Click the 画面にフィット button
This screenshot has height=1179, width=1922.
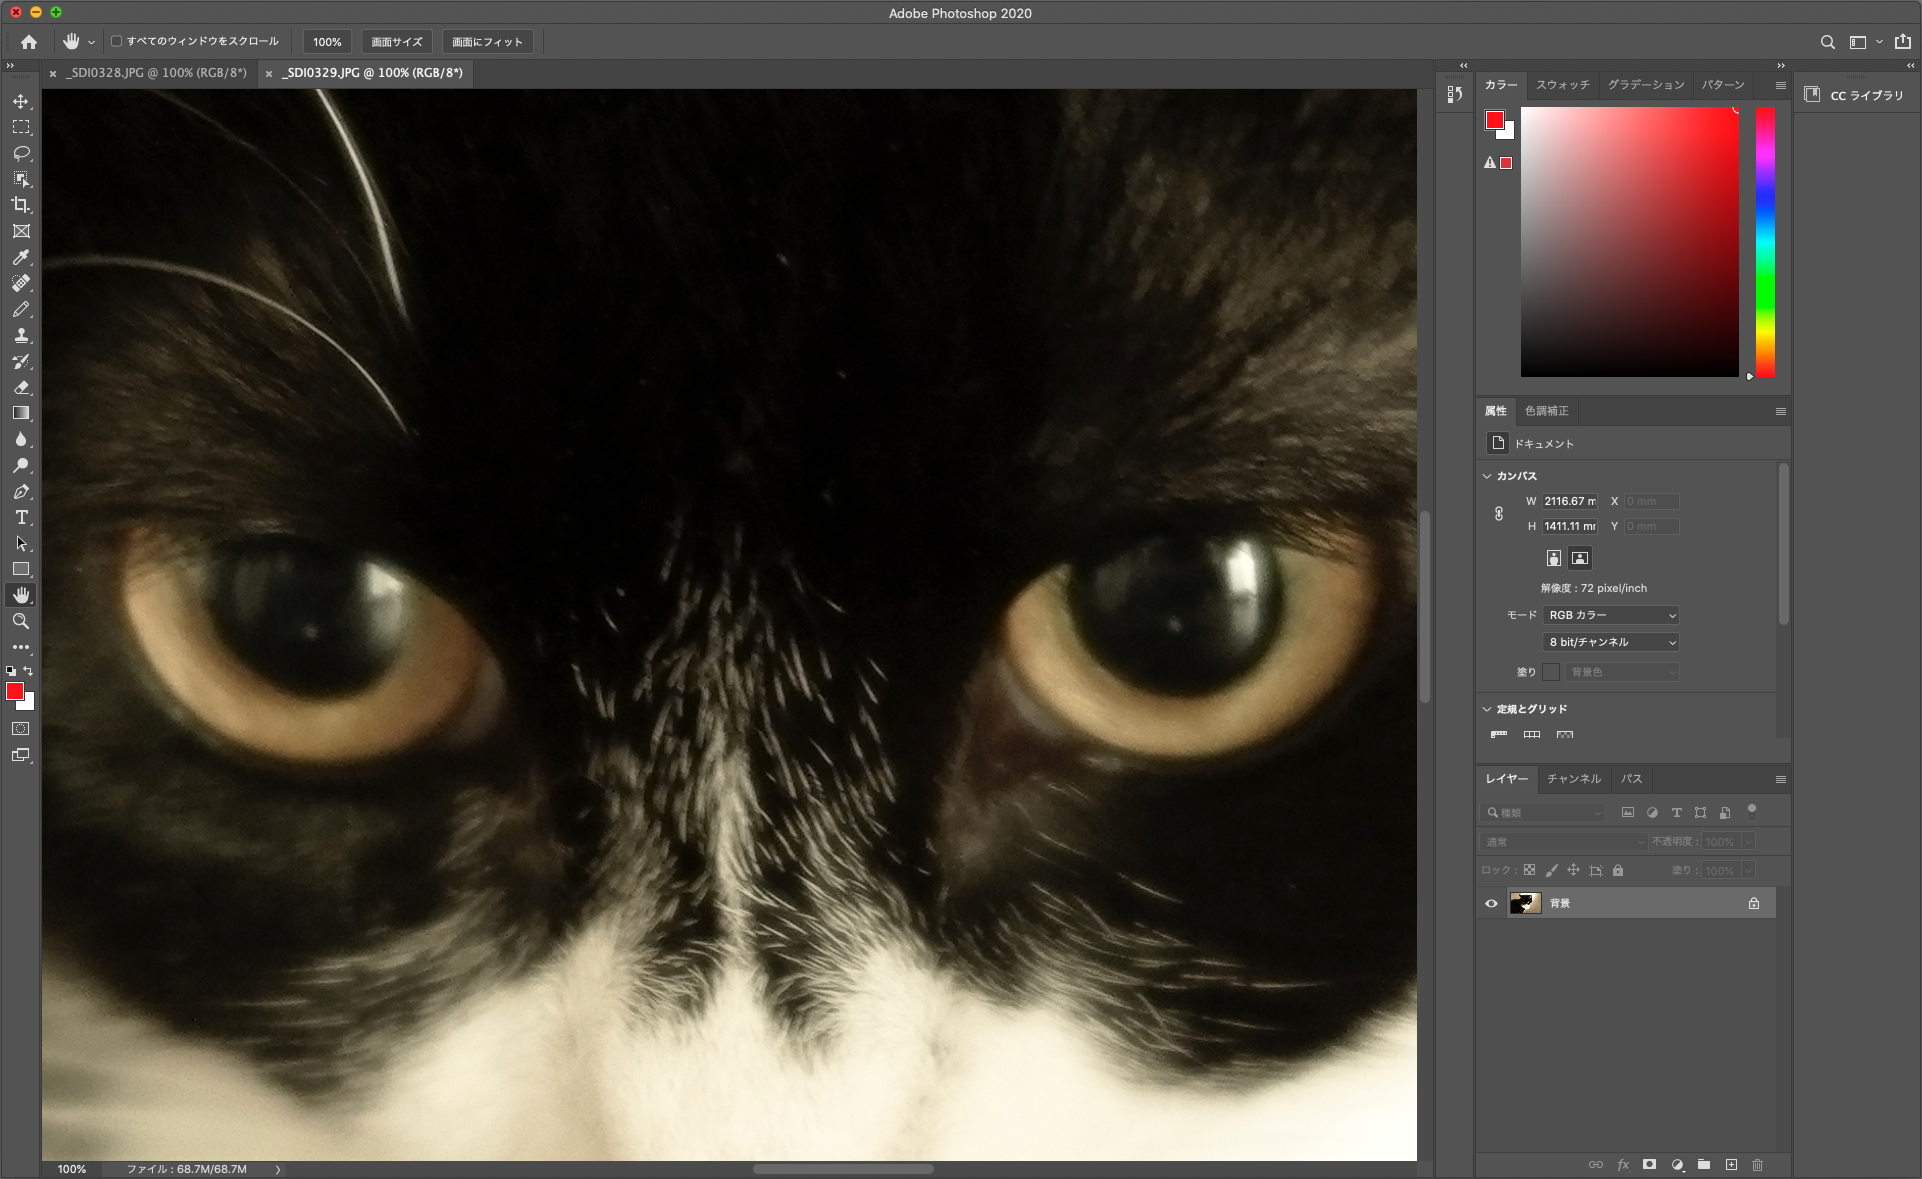point(487,42)
